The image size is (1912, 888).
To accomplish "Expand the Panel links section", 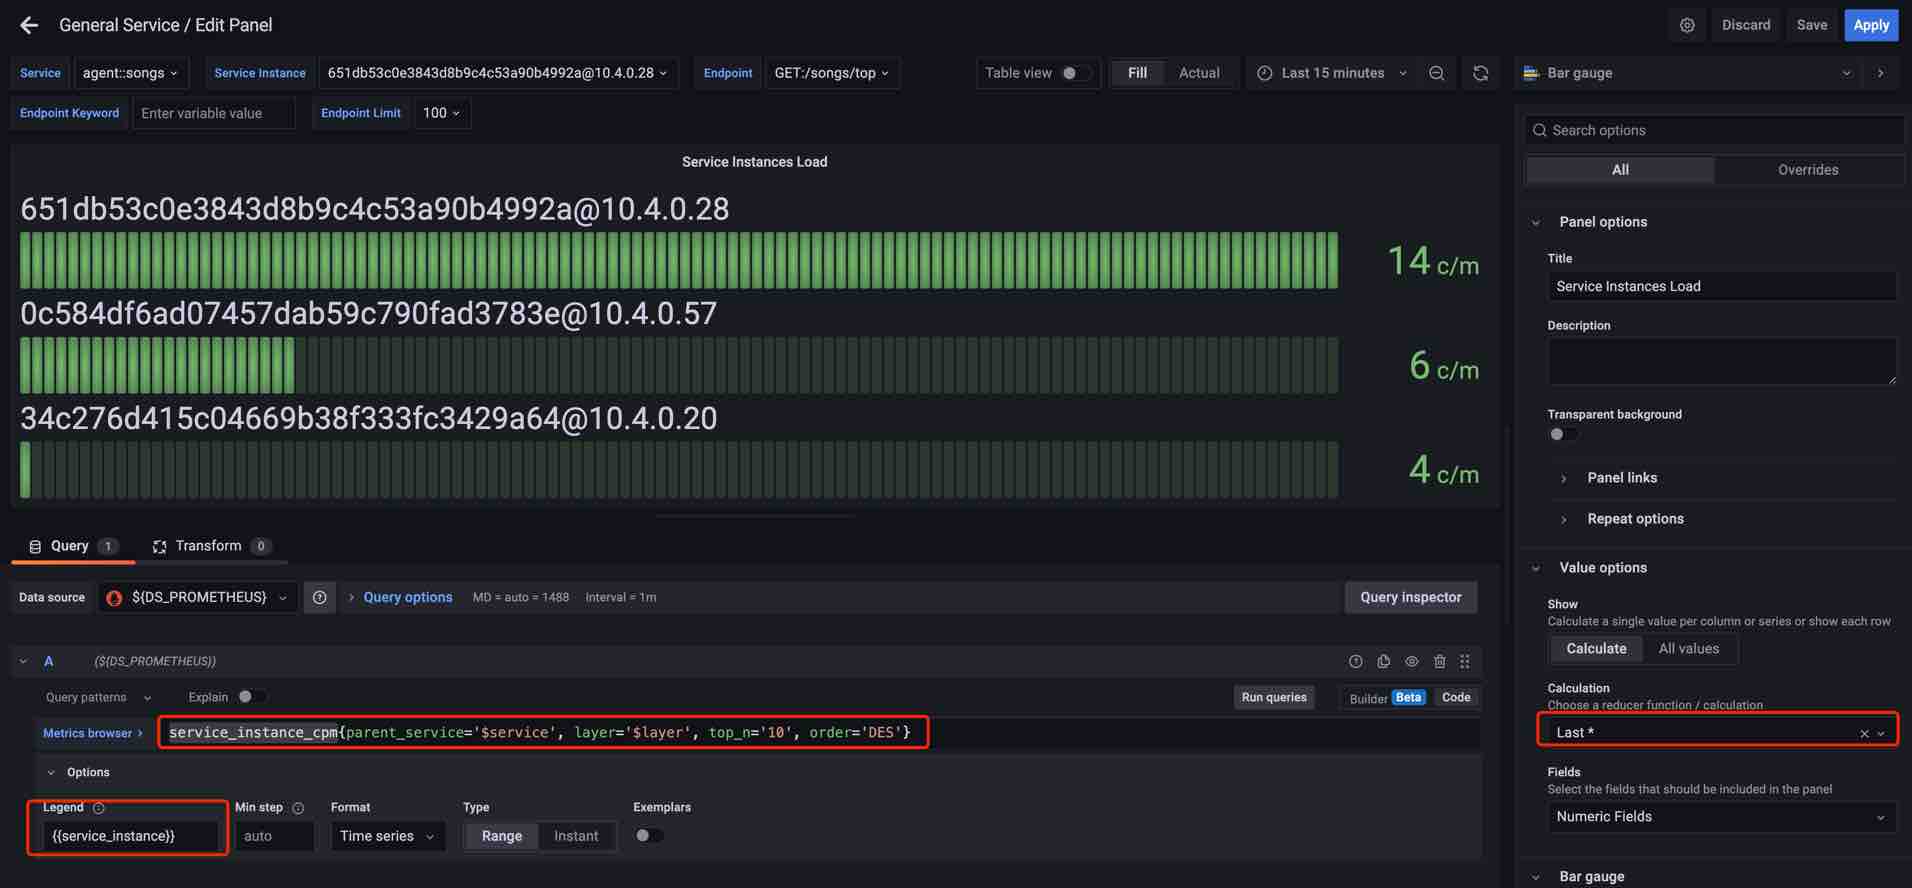I will point(1621,478).
